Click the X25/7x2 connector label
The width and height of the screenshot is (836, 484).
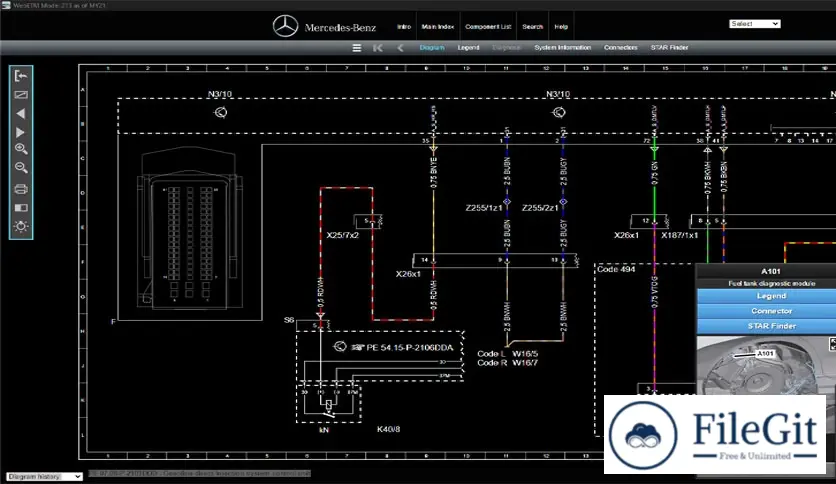[x=342, y=235]
